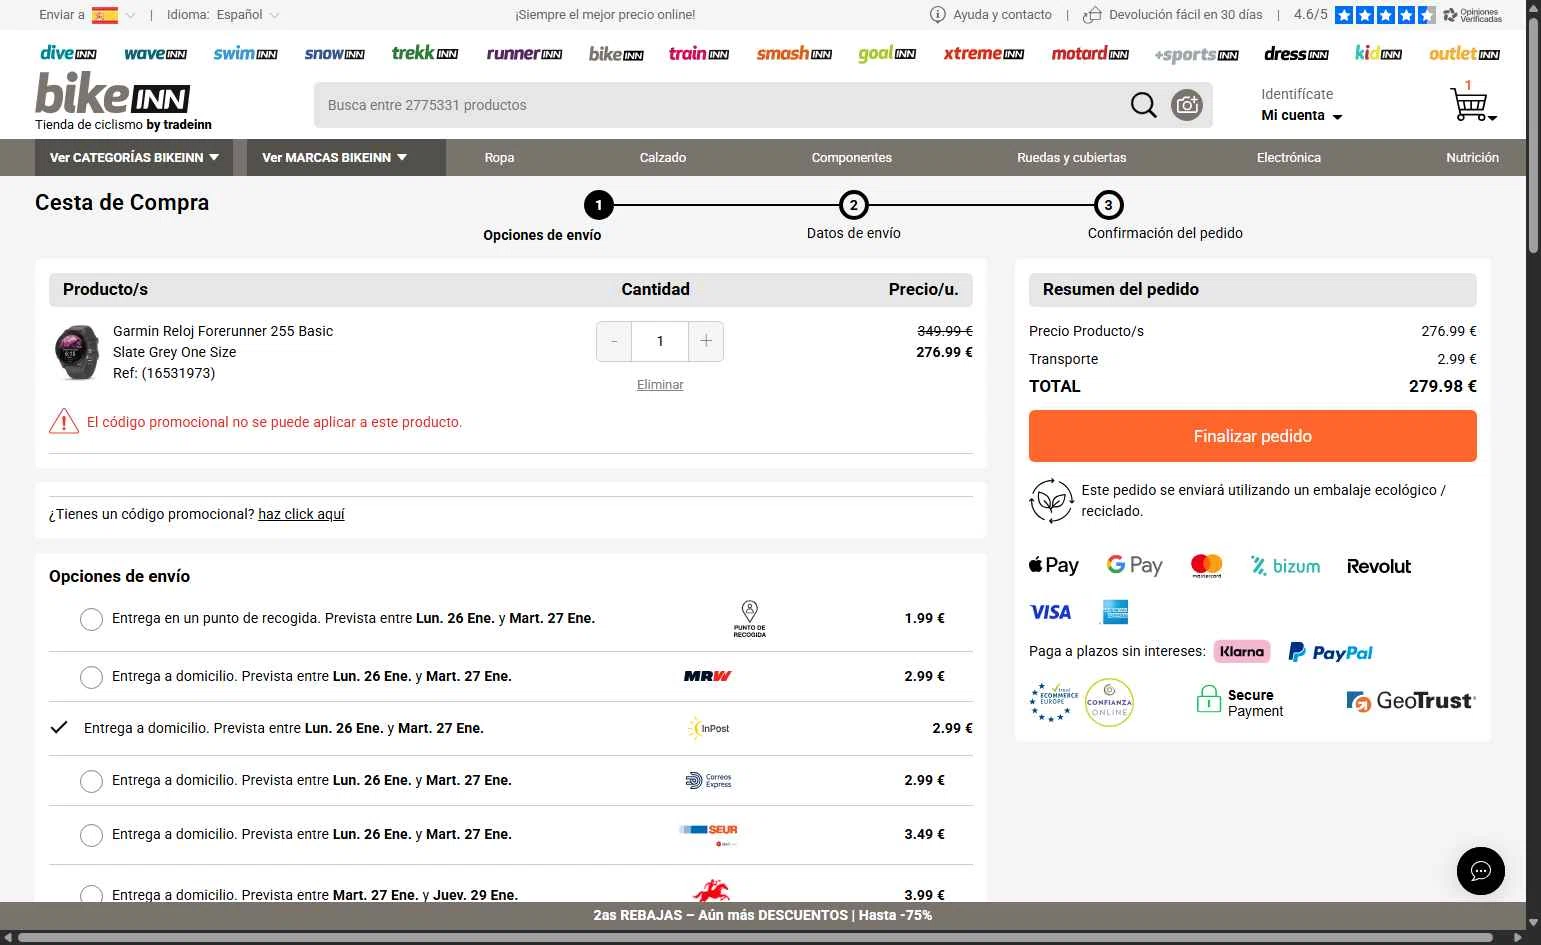Decrease product quantity with minus
1541x945 pixels.
point(614,342)
